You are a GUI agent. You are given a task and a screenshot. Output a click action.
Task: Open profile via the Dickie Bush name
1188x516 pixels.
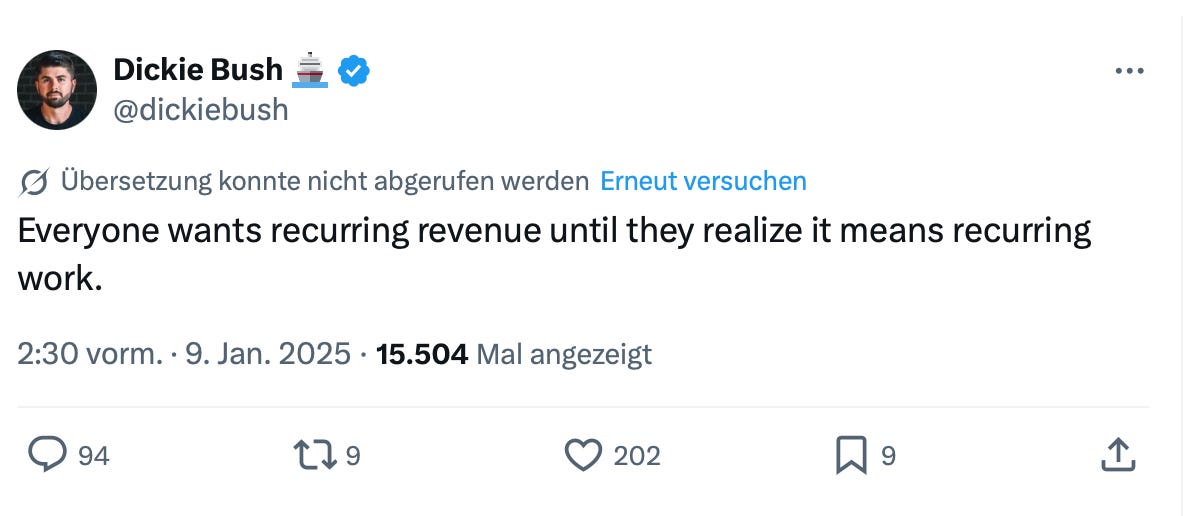pos(198,70)
